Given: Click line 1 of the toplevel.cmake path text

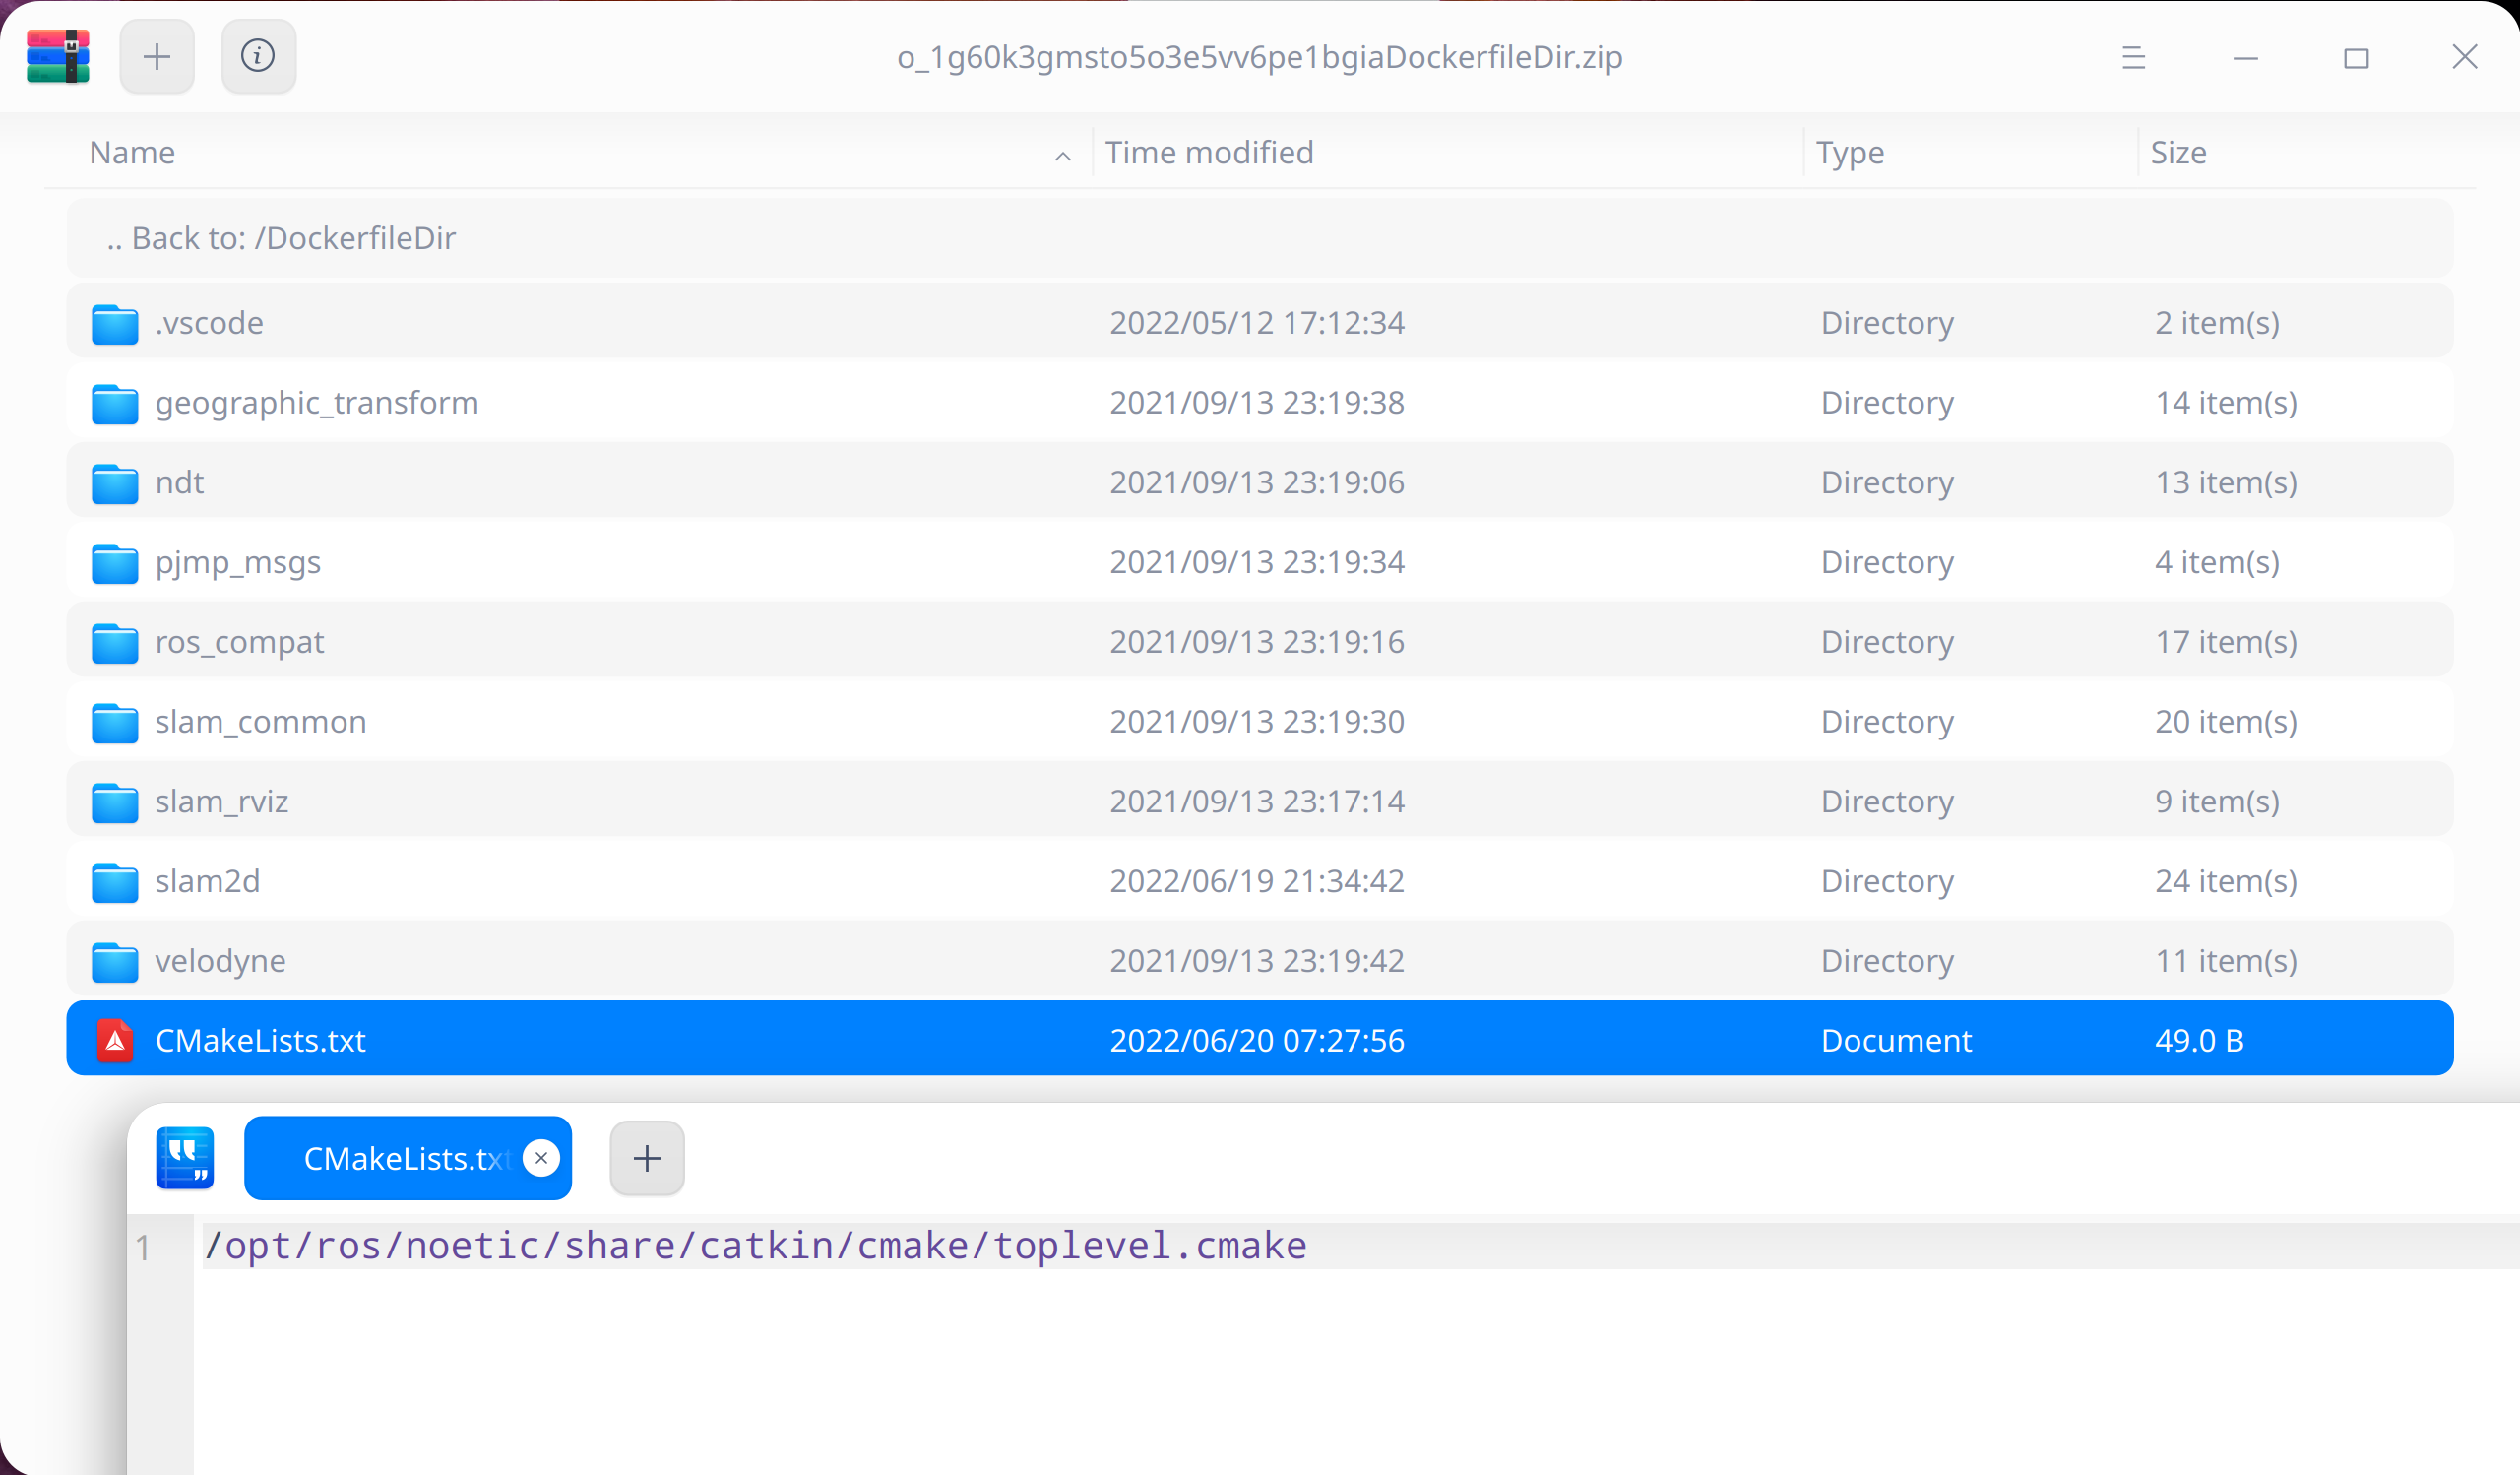Looking at the screenshot, I should (755, 1246).
